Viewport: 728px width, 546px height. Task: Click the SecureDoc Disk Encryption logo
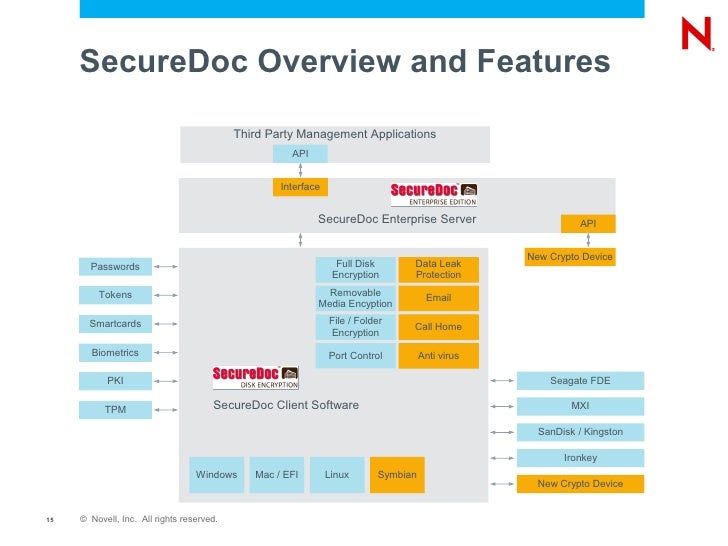256,378
